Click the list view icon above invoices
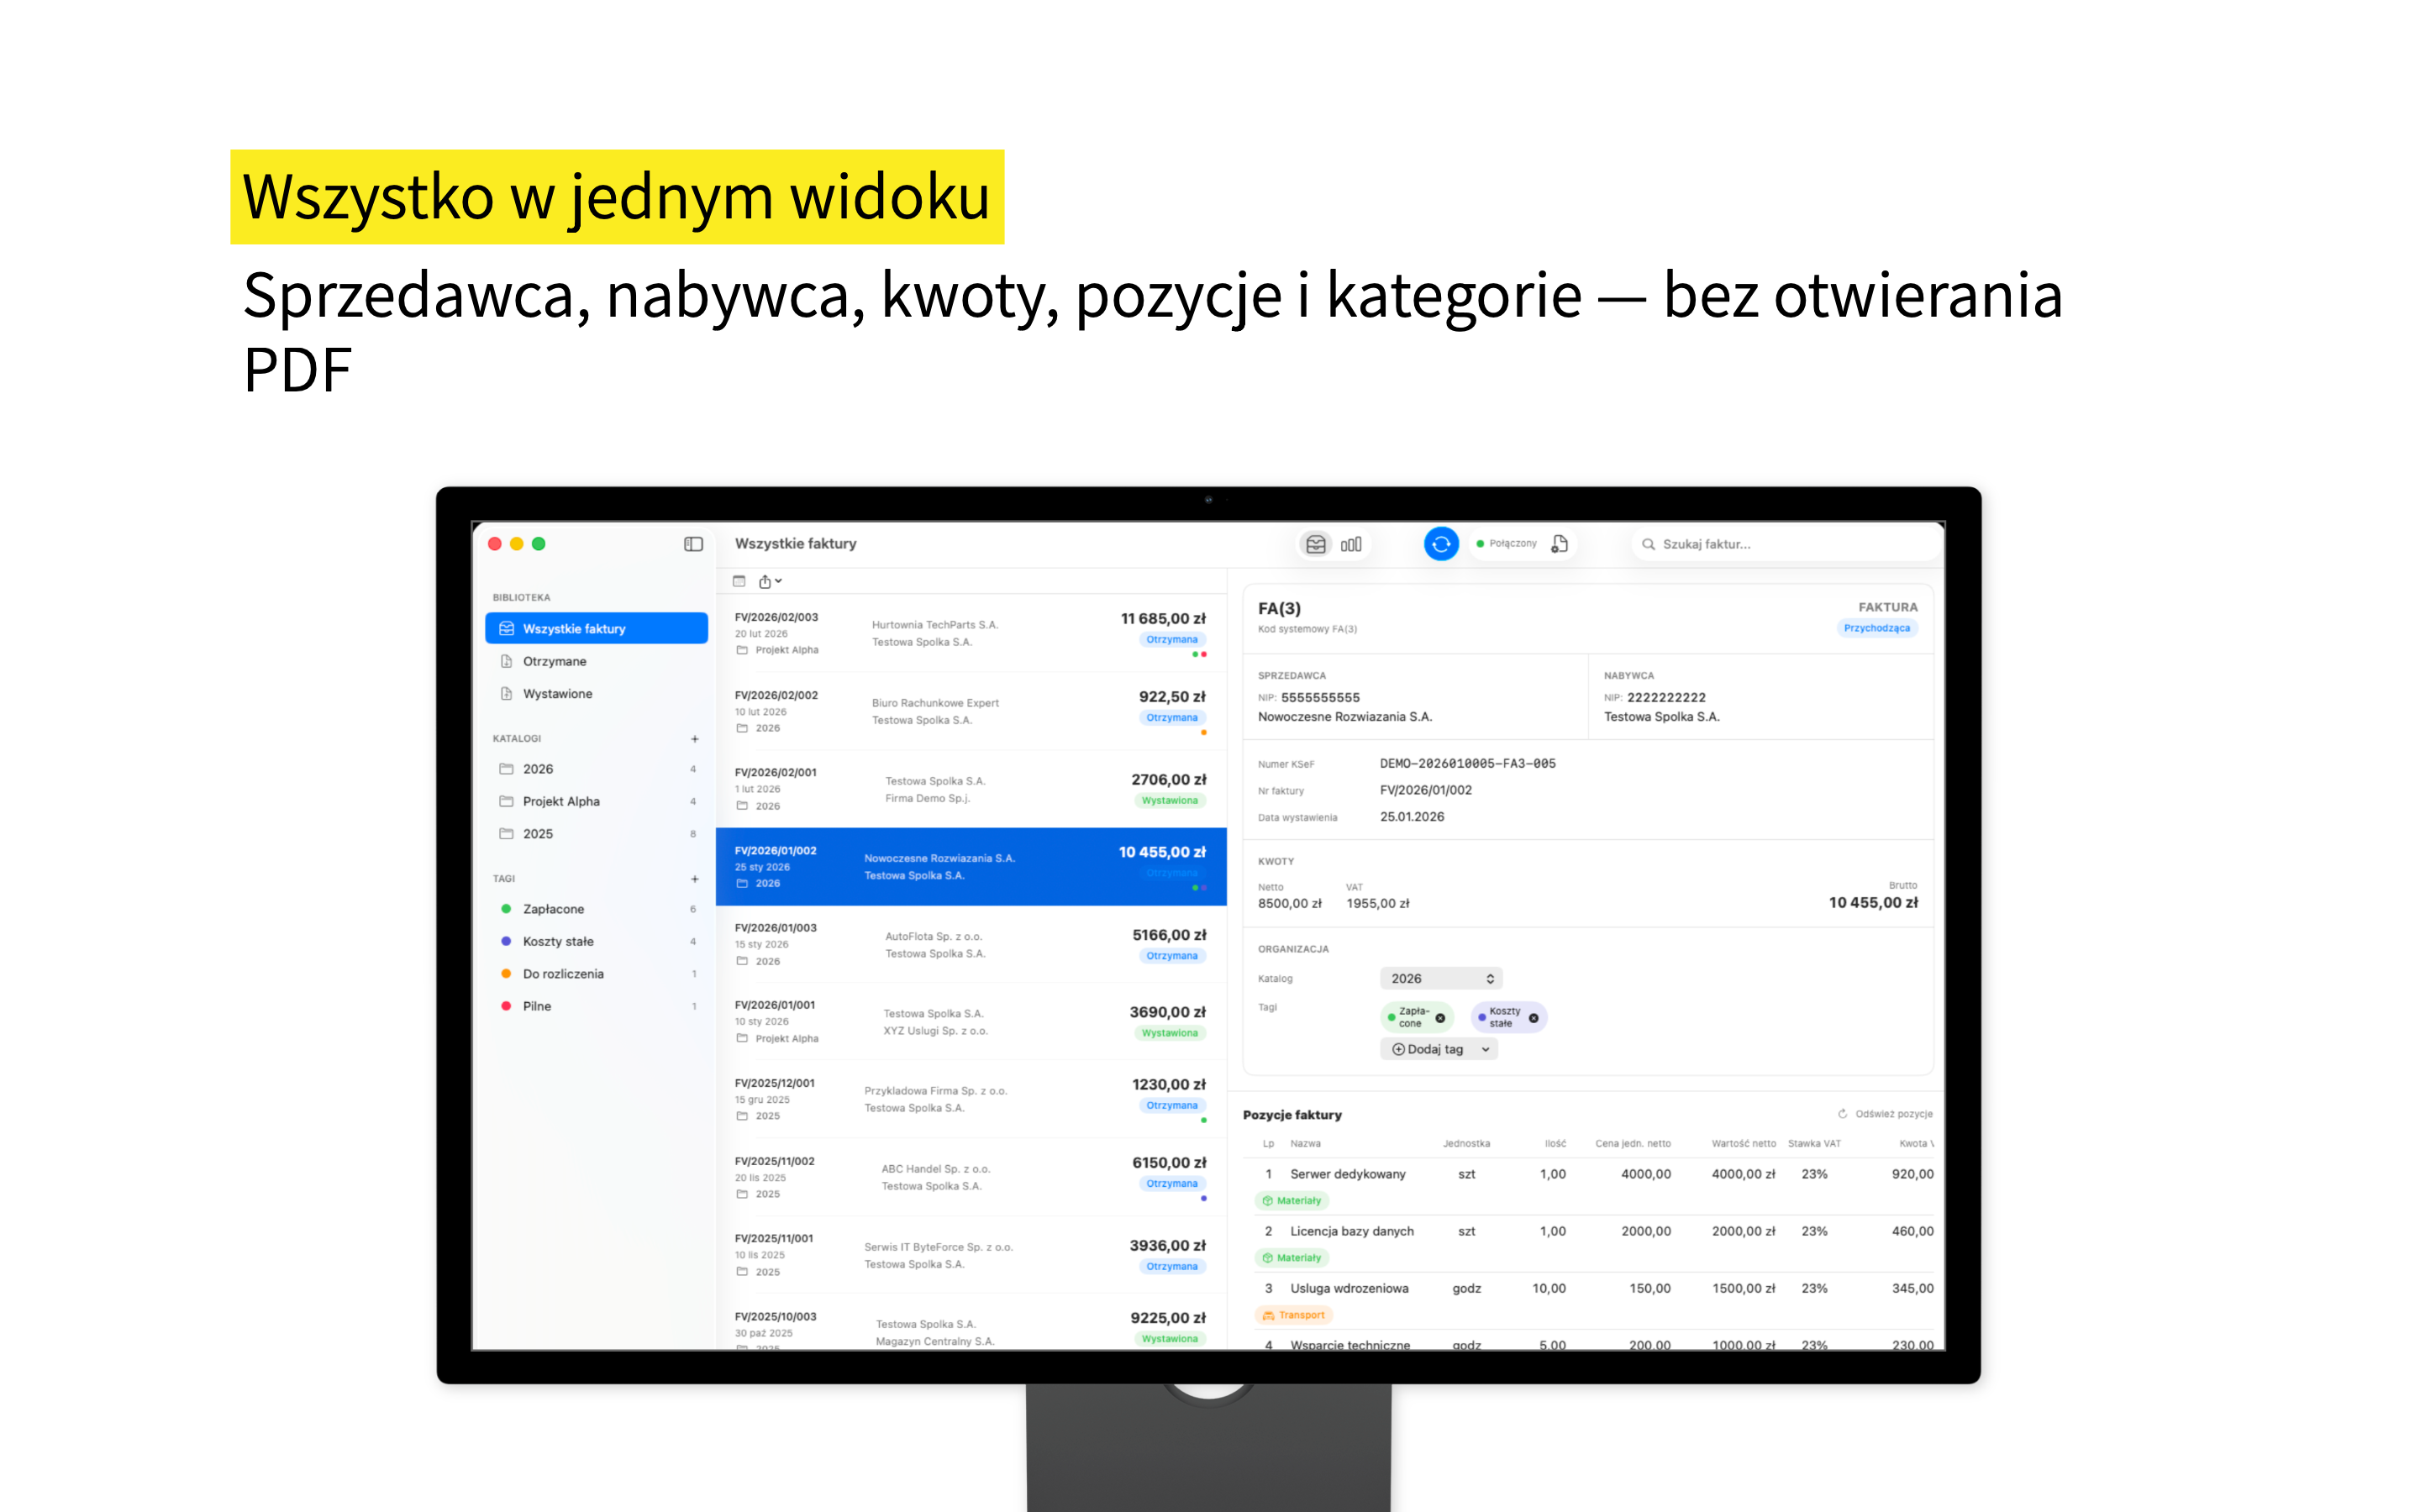This screenshot has height=1512, width=2420. pyautogui.click(x=740, y=581)
